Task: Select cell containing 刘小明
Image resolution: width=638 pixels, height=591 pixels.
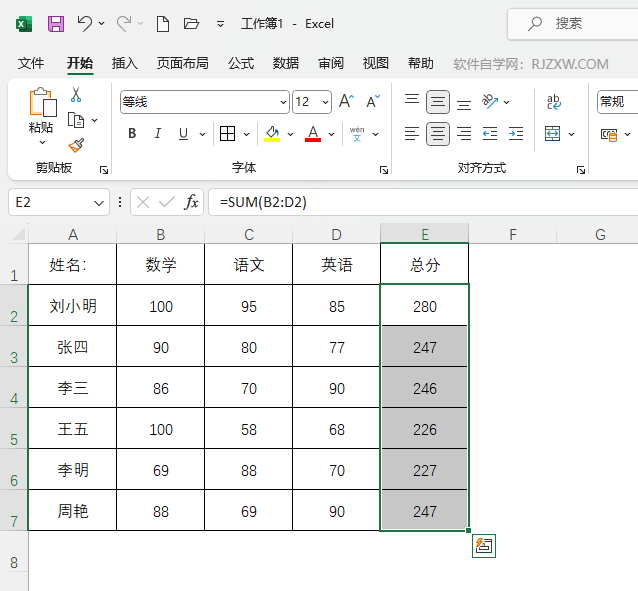Action: (x=72, y=305)
